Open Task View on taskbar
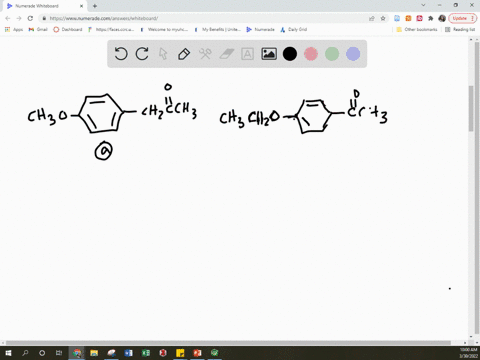 59,353
